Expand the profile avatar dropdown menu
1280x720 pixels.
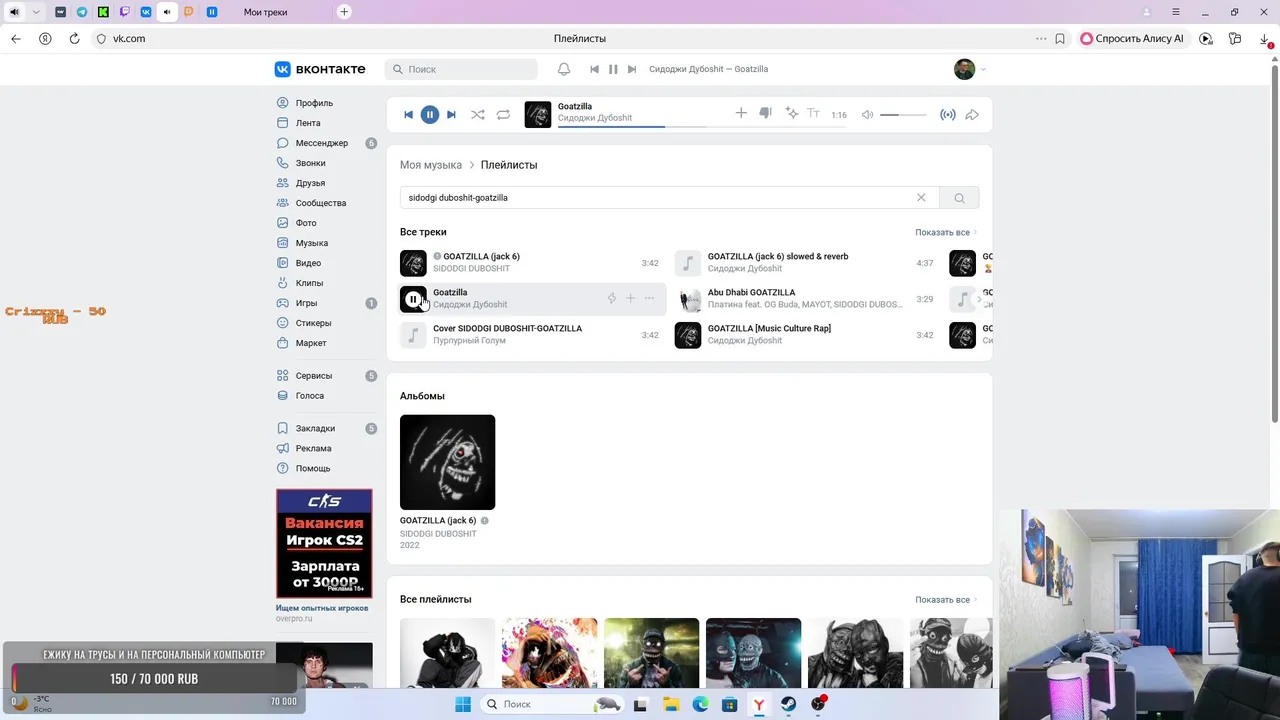[x=970, y=69]
